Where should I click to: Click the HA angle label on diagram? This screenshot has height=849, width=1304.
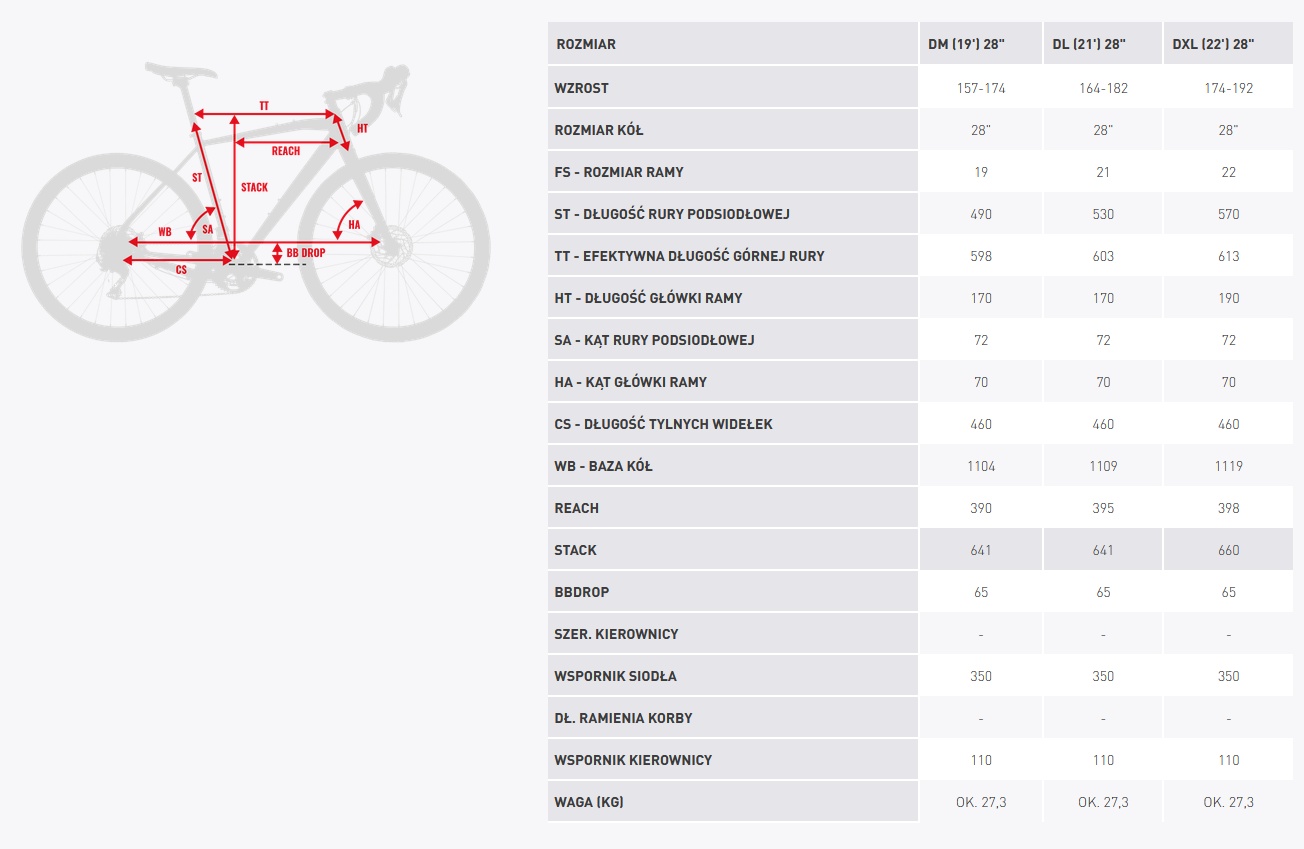click(x=354, y=225)
